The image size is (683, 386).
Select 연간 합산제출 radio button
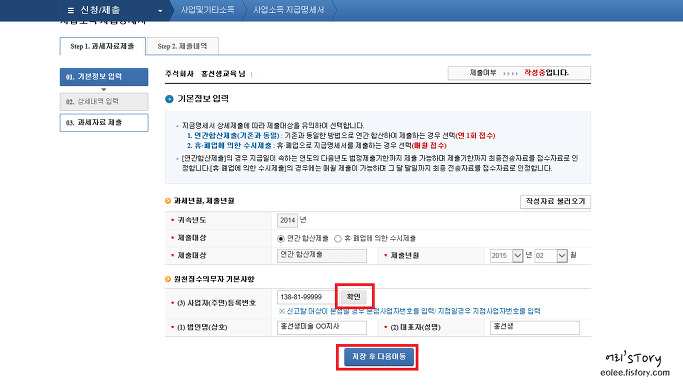click(281, 239)
